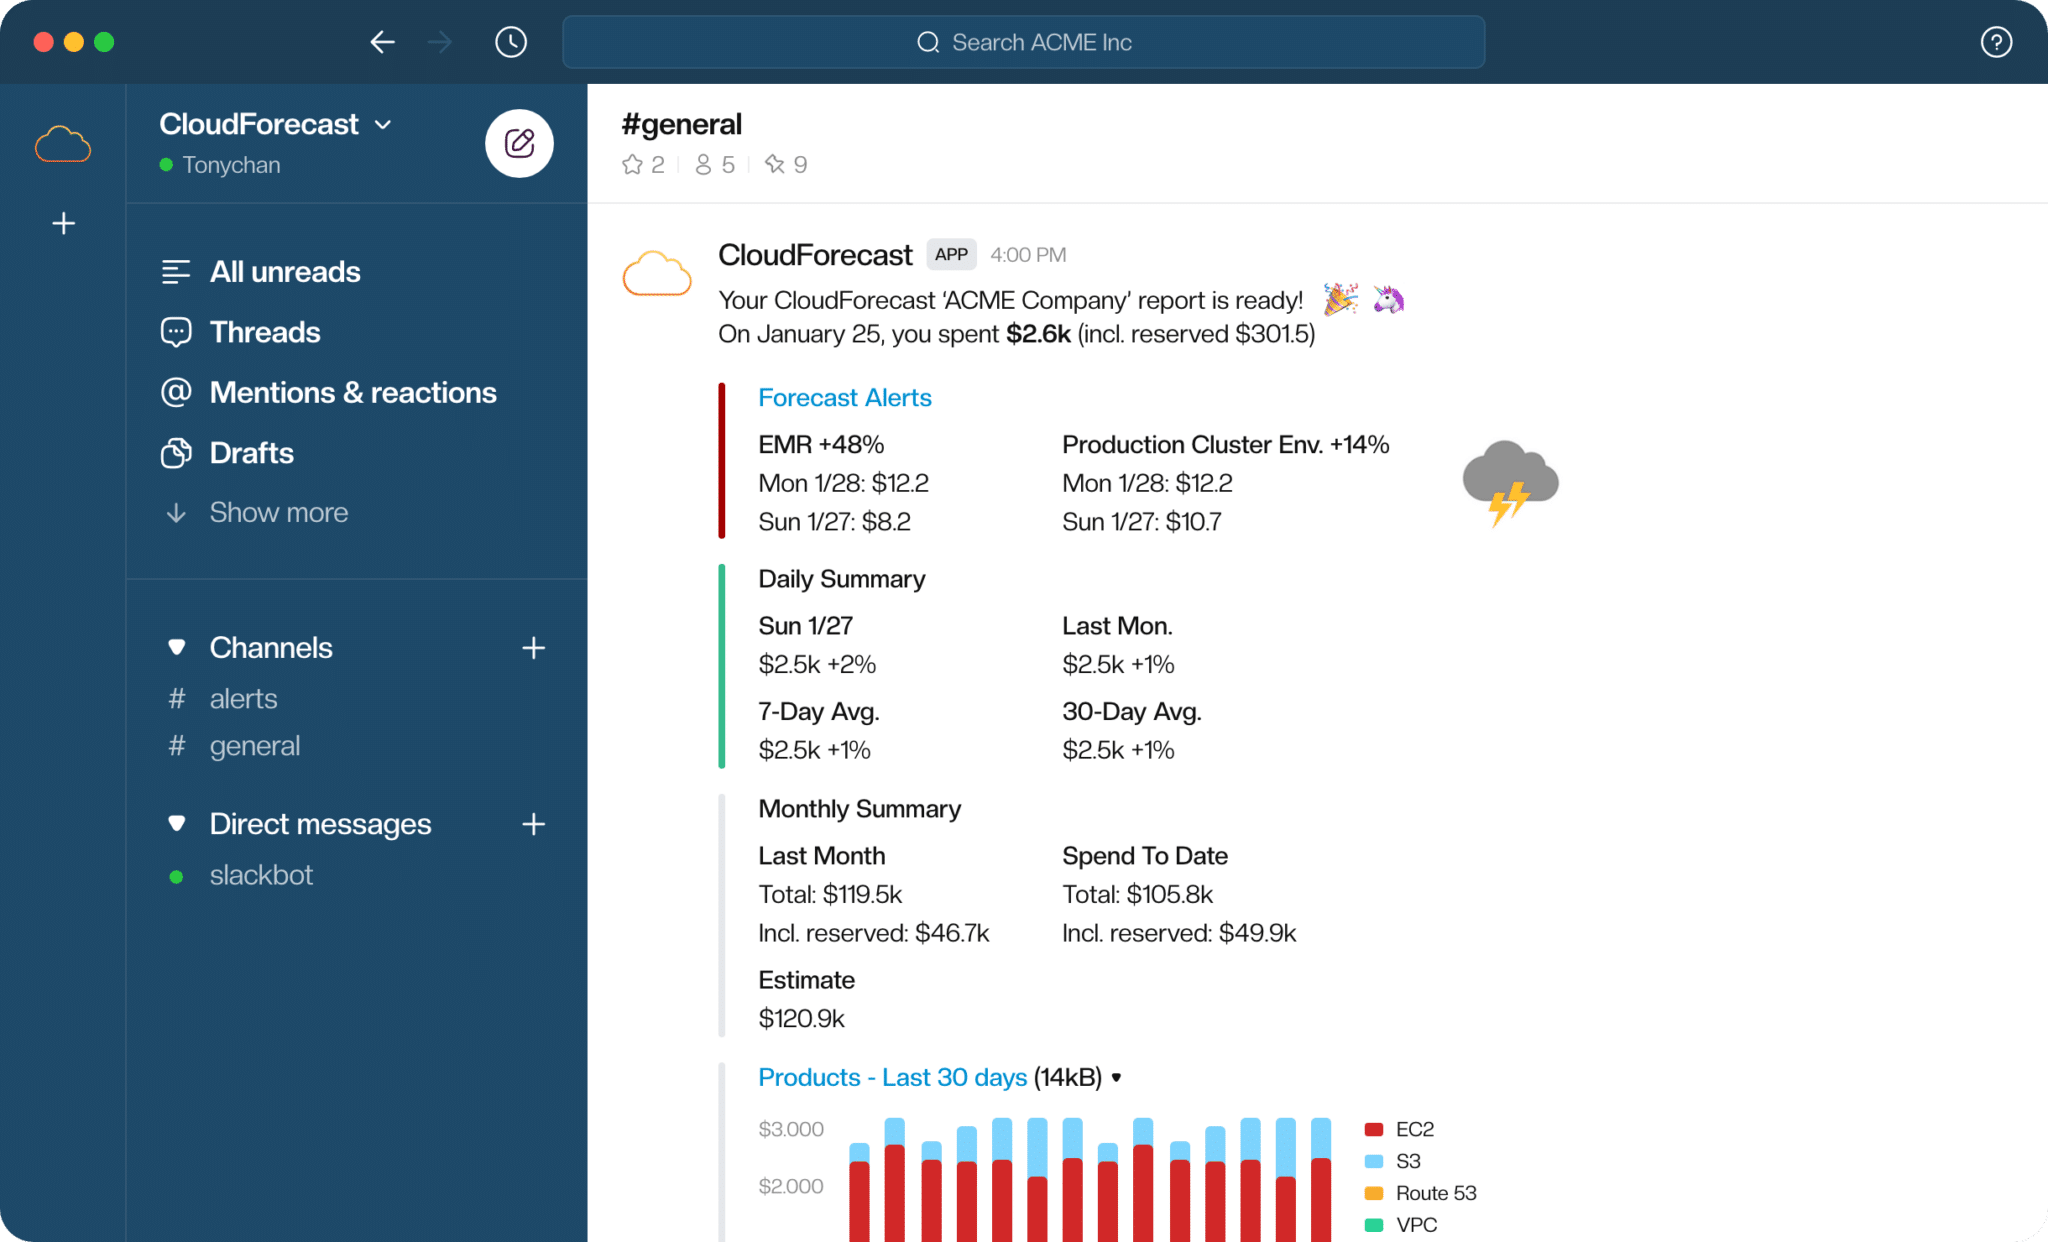Switch to the #alerts channel
The height and width of the screenshot is (1242, 2048).
pos(243,698)
